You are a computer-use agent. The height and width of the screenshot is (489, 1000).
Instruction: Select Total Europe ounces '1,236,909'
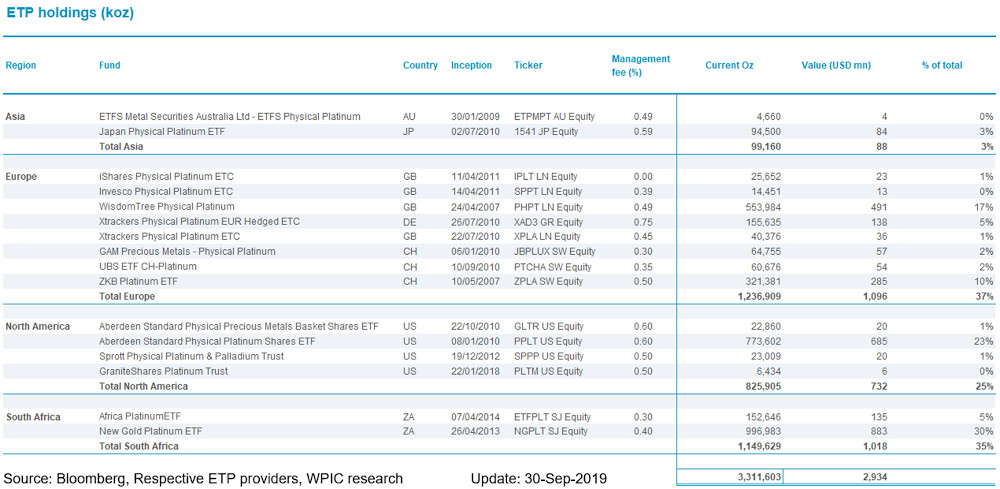click(759, 296)
